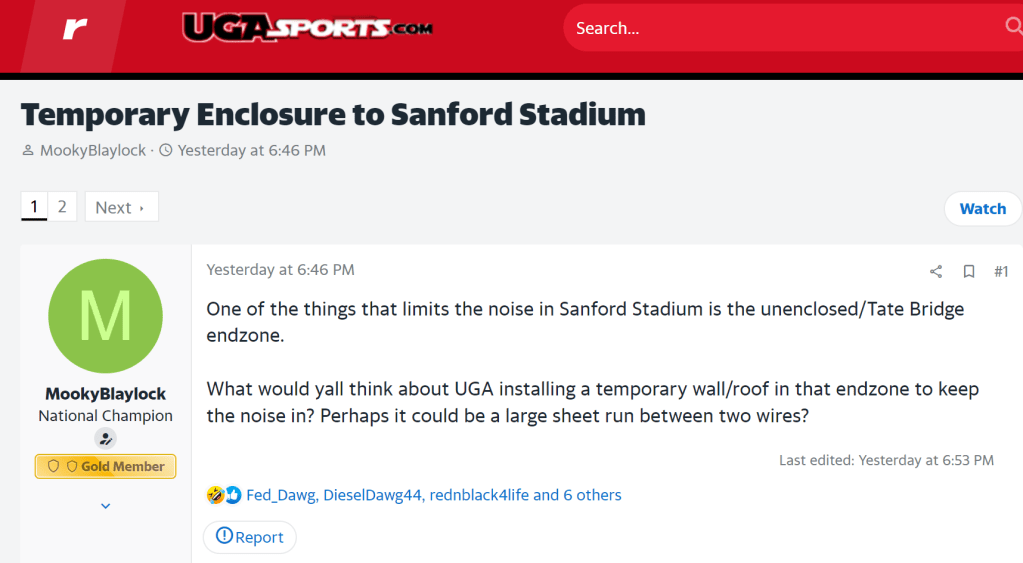Viewport: 1023px width, 563px height.
Task: Open the #1 post permalink
Action: 1001,271
